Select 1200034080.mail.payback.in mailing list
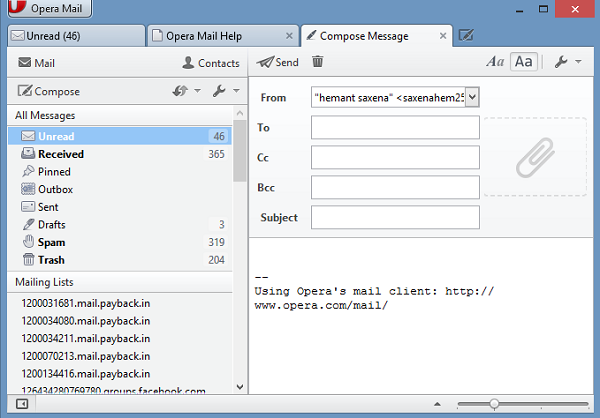The image size is (600, 418). click(x=86, y=321)
